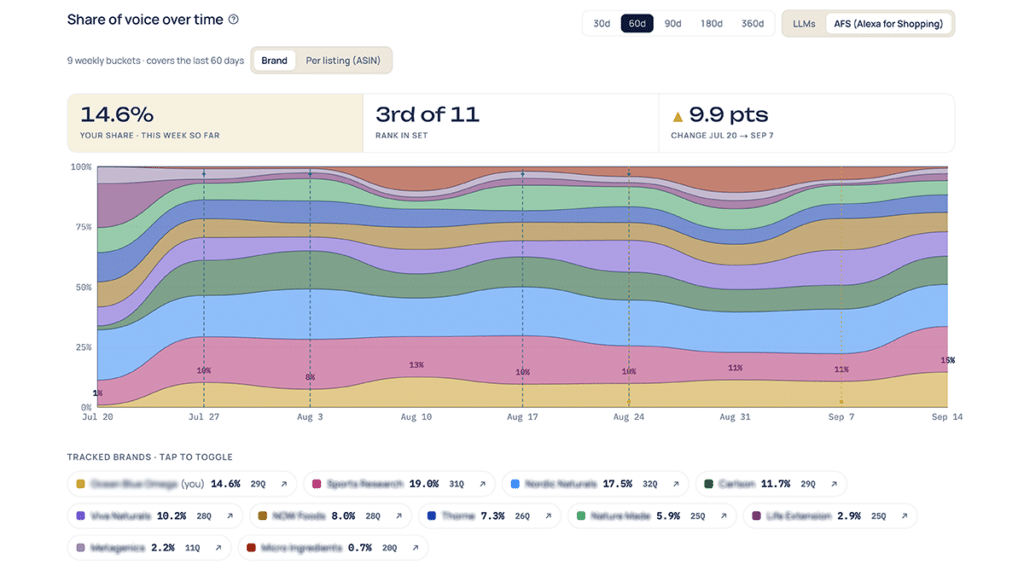Click the 'Rank in set' caption
The height and width of the screenshot is (576, 1024).
(x=401, y=135)
